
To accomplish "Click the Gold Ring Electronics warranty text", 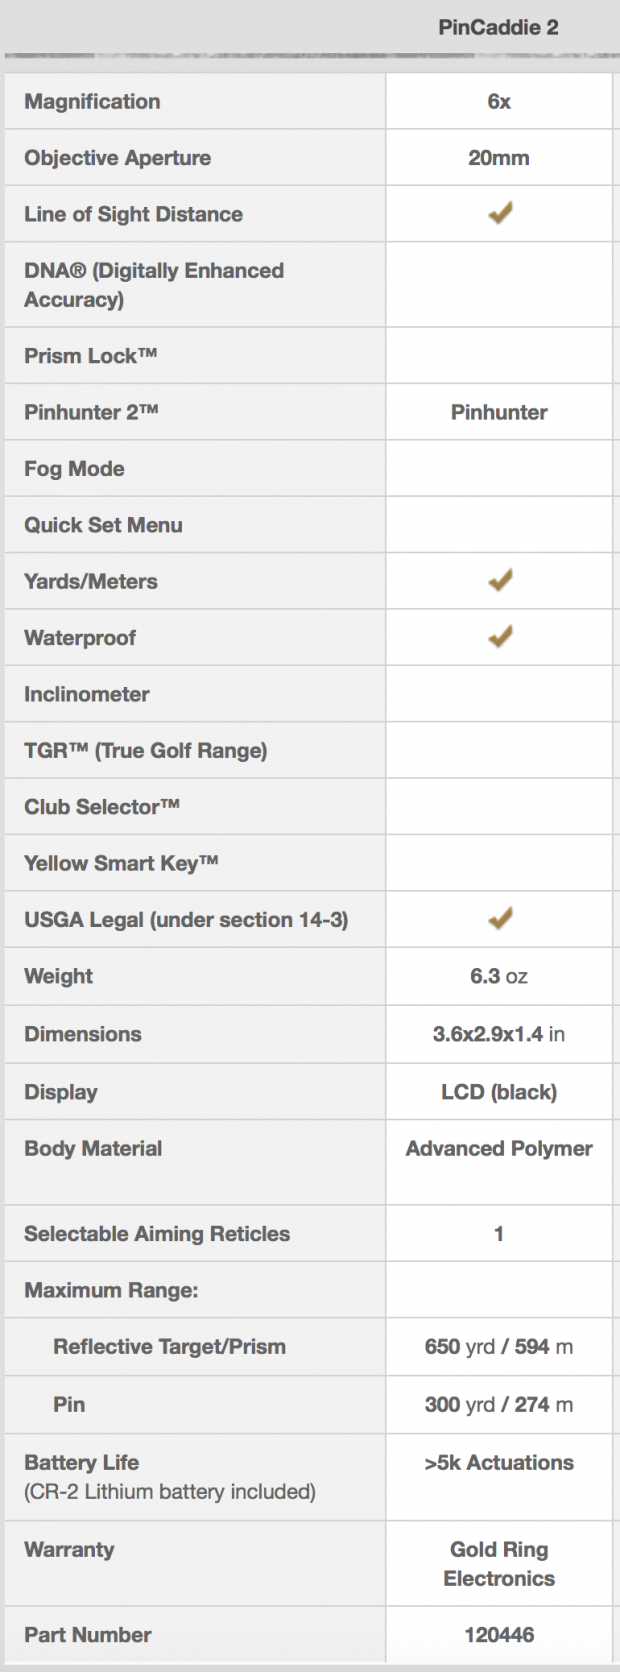I will (x=499, y=1564).
